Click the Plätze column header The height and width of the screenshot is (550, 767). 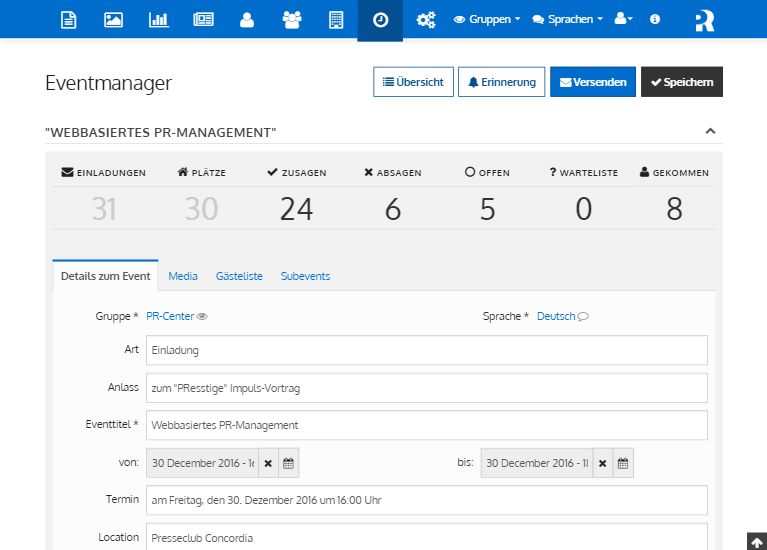point(202,172)
